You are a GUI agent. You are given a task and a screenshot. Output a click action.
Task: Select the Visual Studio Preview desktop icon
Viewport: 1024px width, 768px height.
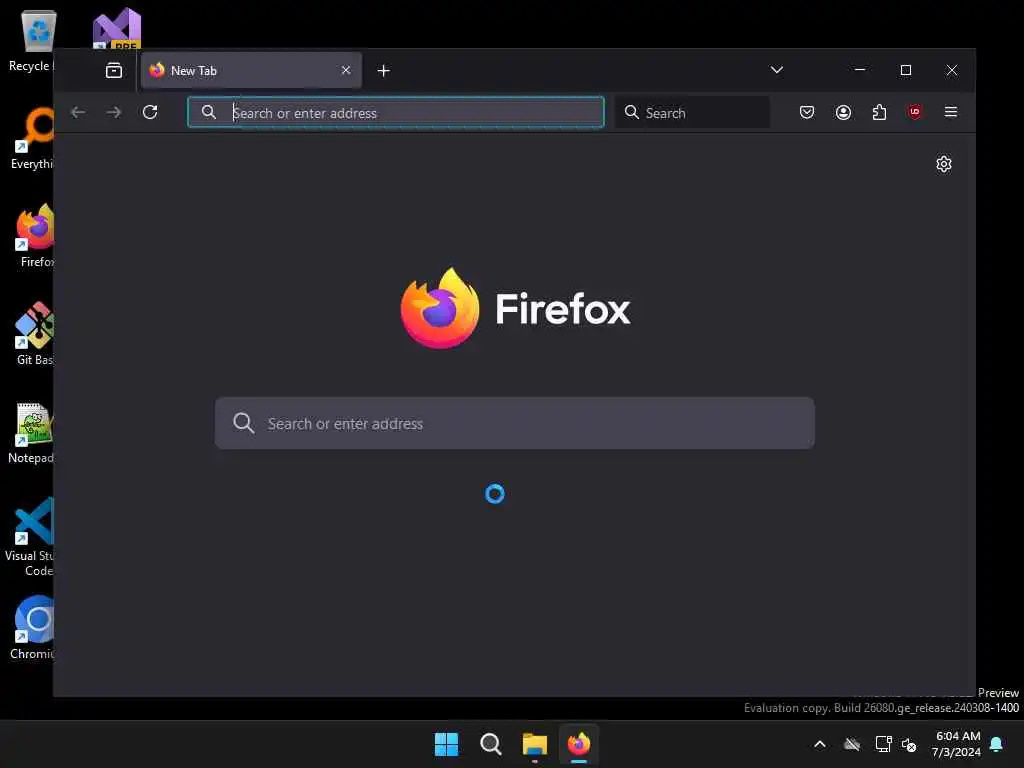point(117,29)
